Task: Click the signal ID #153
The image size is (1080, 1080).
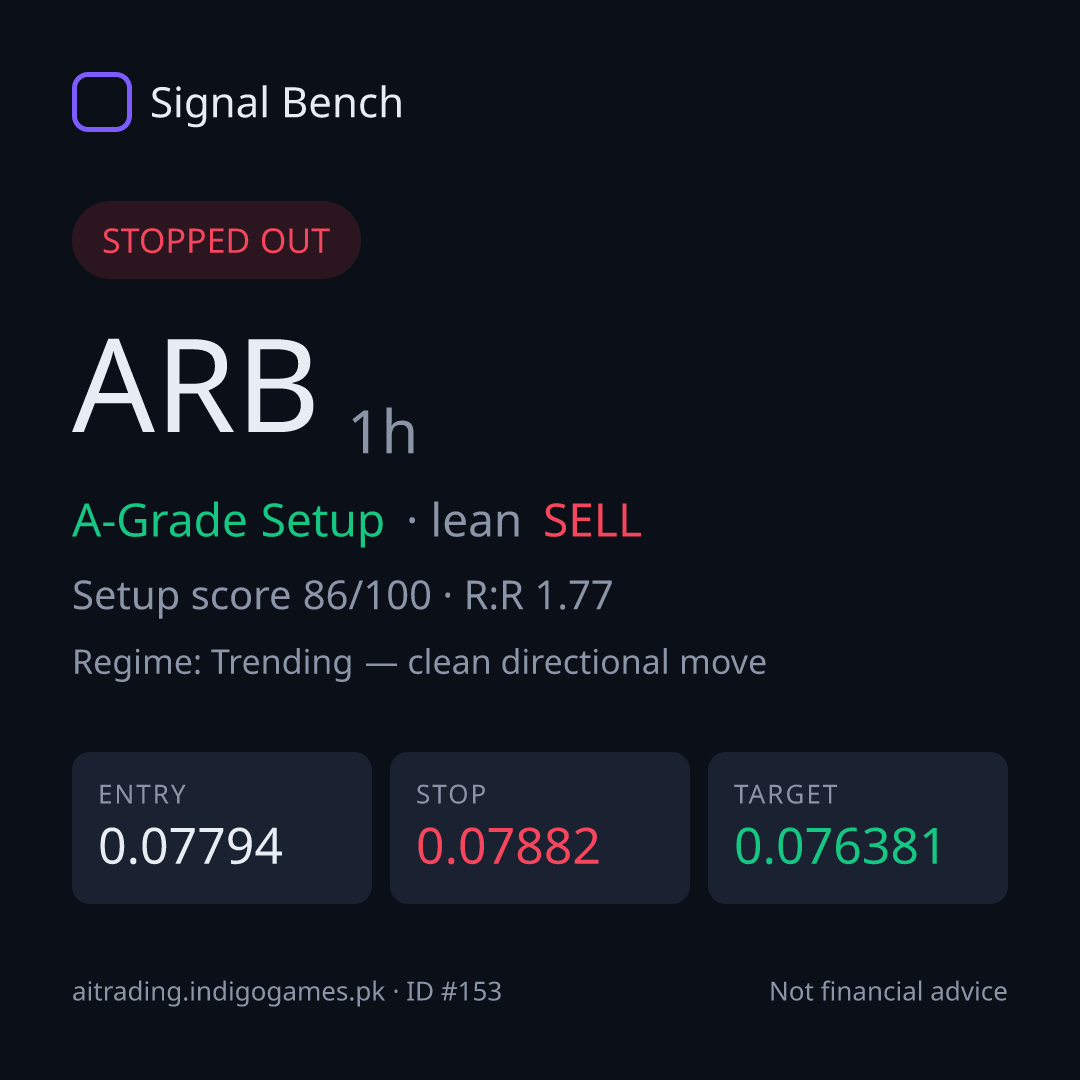Action: (453, 991)
